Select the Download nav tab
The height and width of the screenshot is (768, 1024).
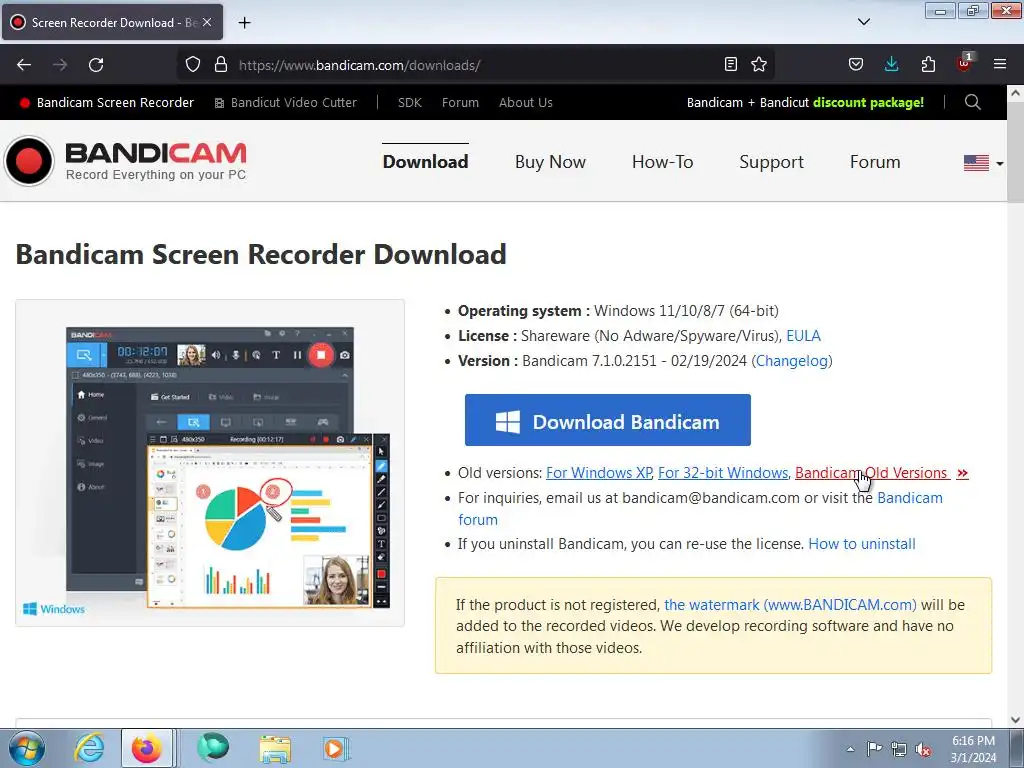(425, 162)
